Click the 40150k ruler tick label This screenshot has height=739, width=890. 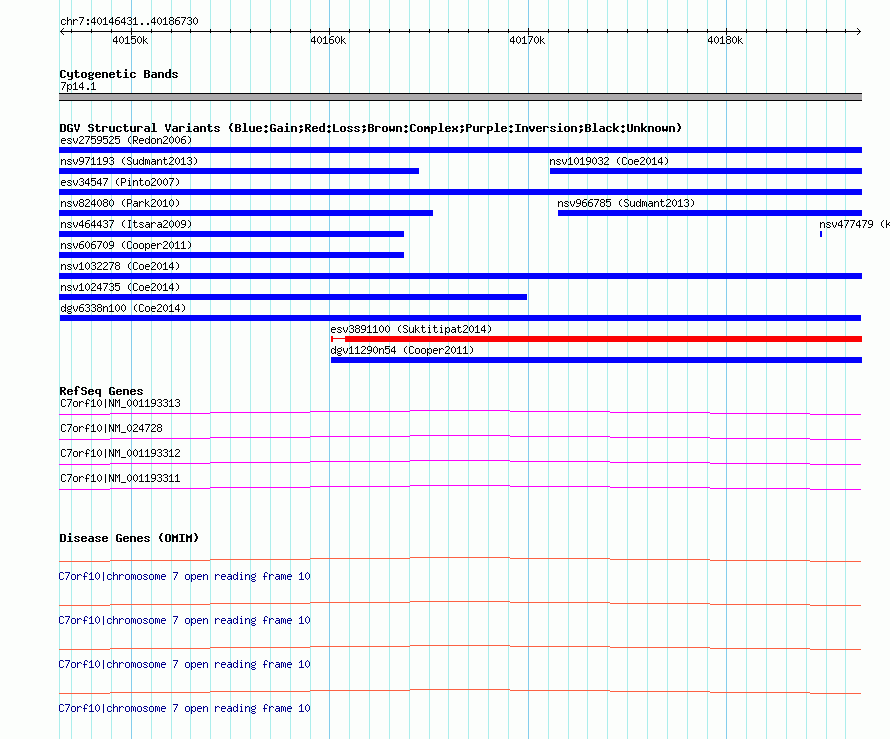pos(131,40)
